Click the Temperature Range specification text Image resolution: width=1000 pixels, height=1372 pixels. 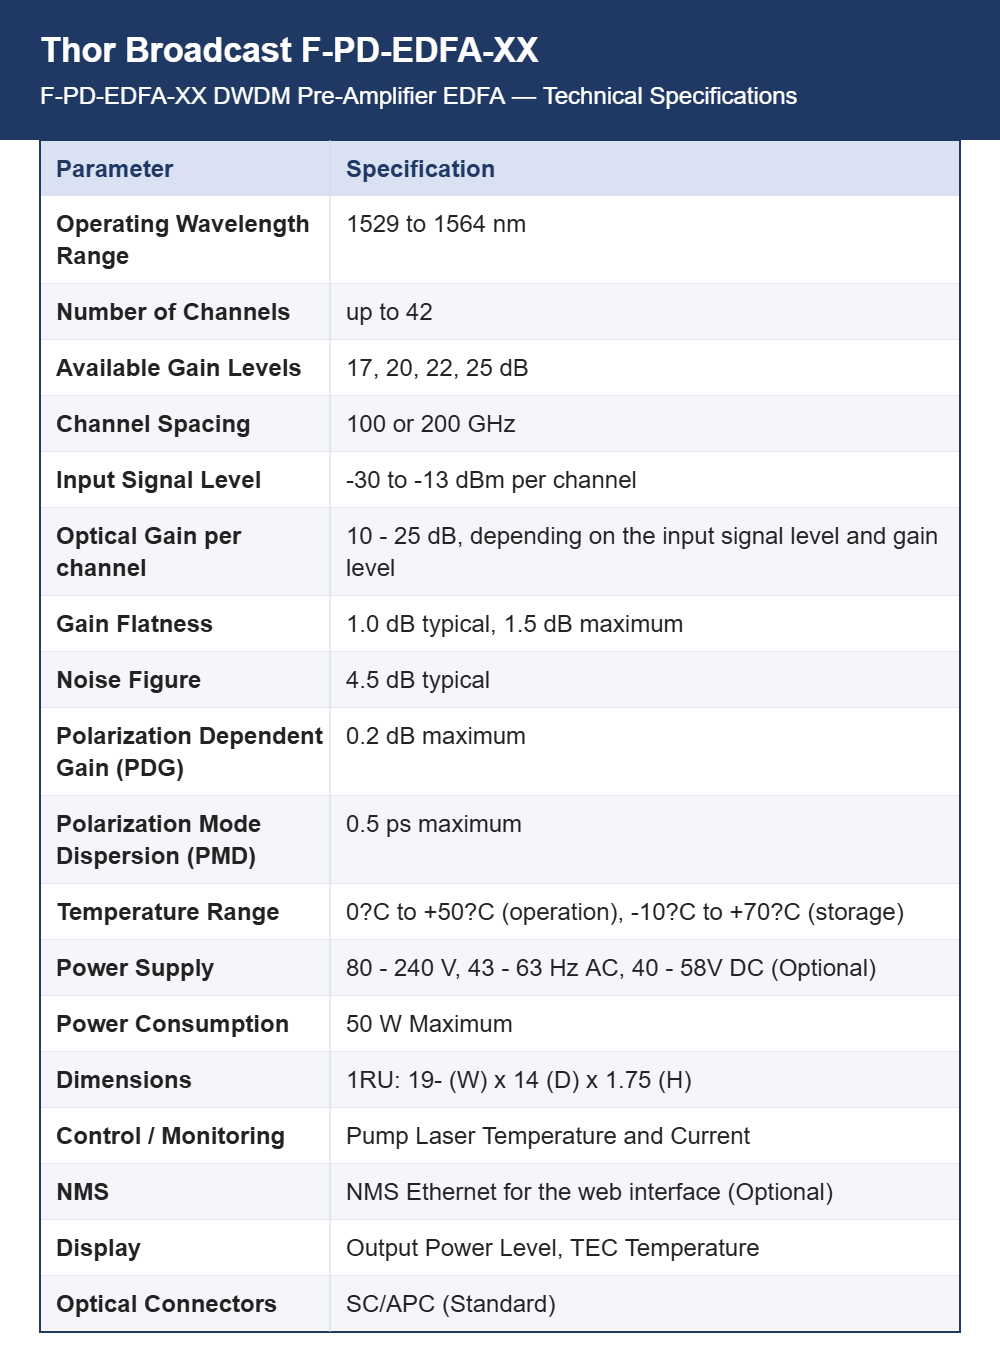[625, 912]
